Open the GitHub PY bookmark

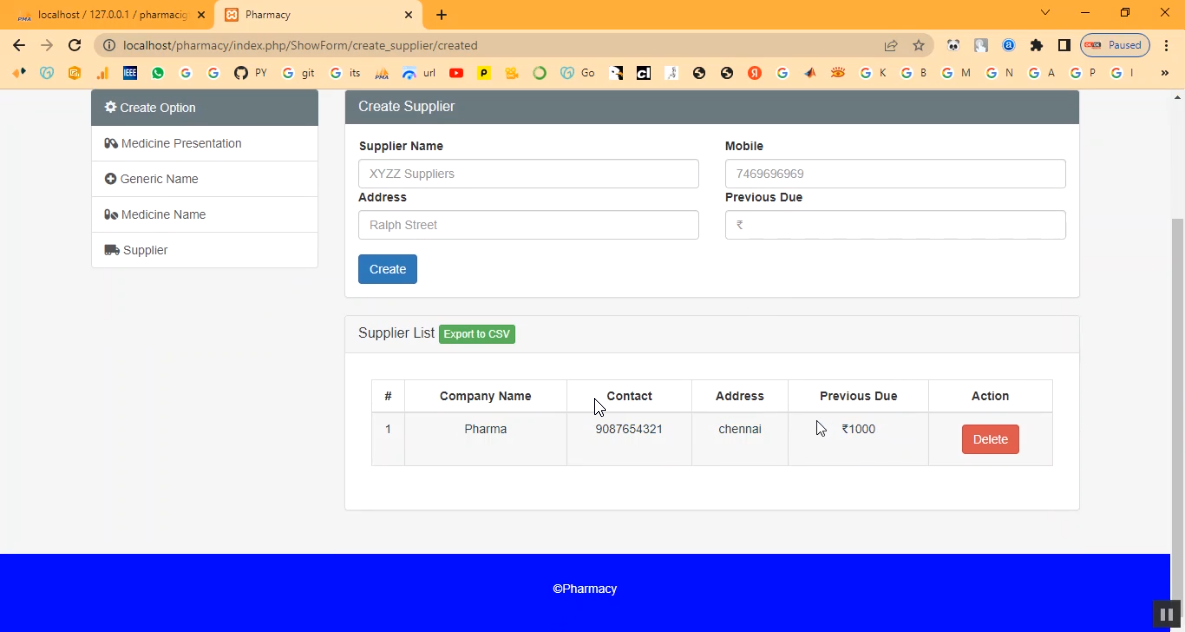coord(250,73)
